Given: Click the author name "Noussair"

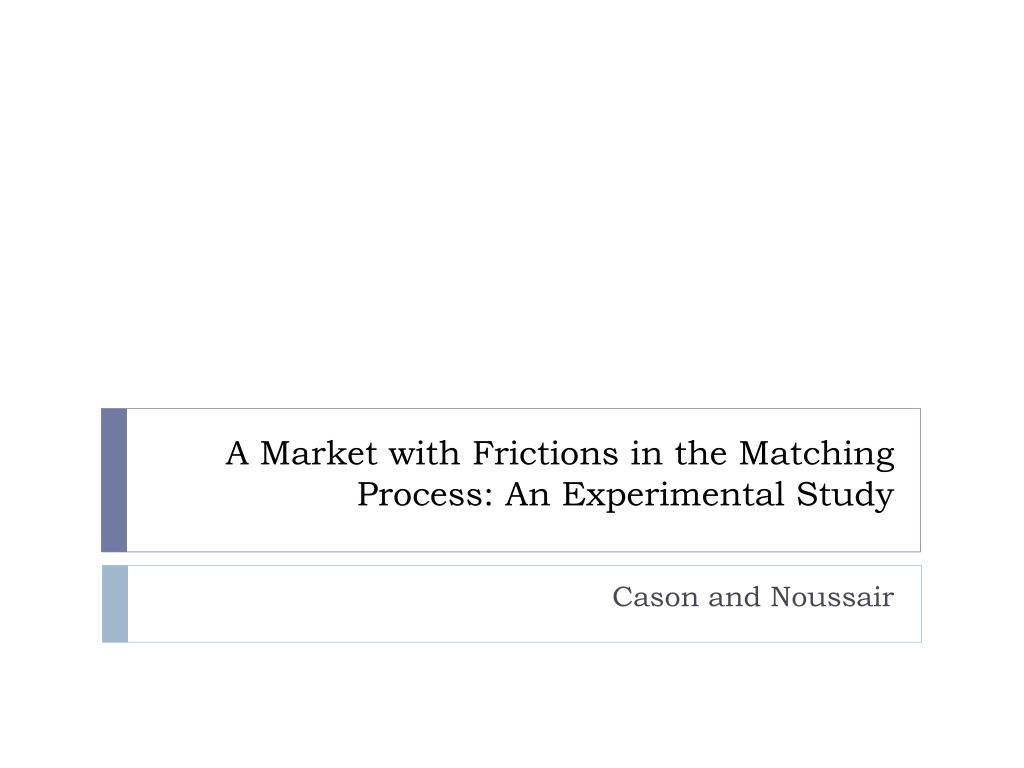Looking at the screenshot, I should click(x=832, y=597).
